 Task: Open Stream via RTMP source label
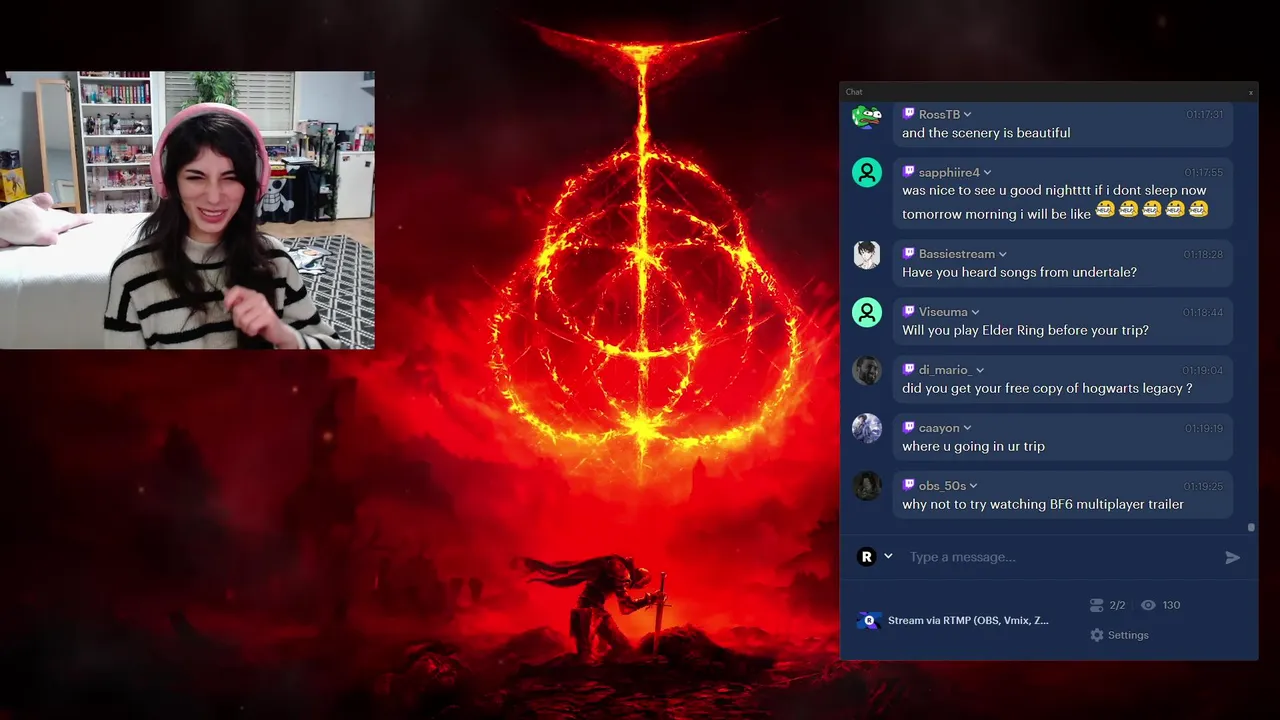(x=968, y=620)
